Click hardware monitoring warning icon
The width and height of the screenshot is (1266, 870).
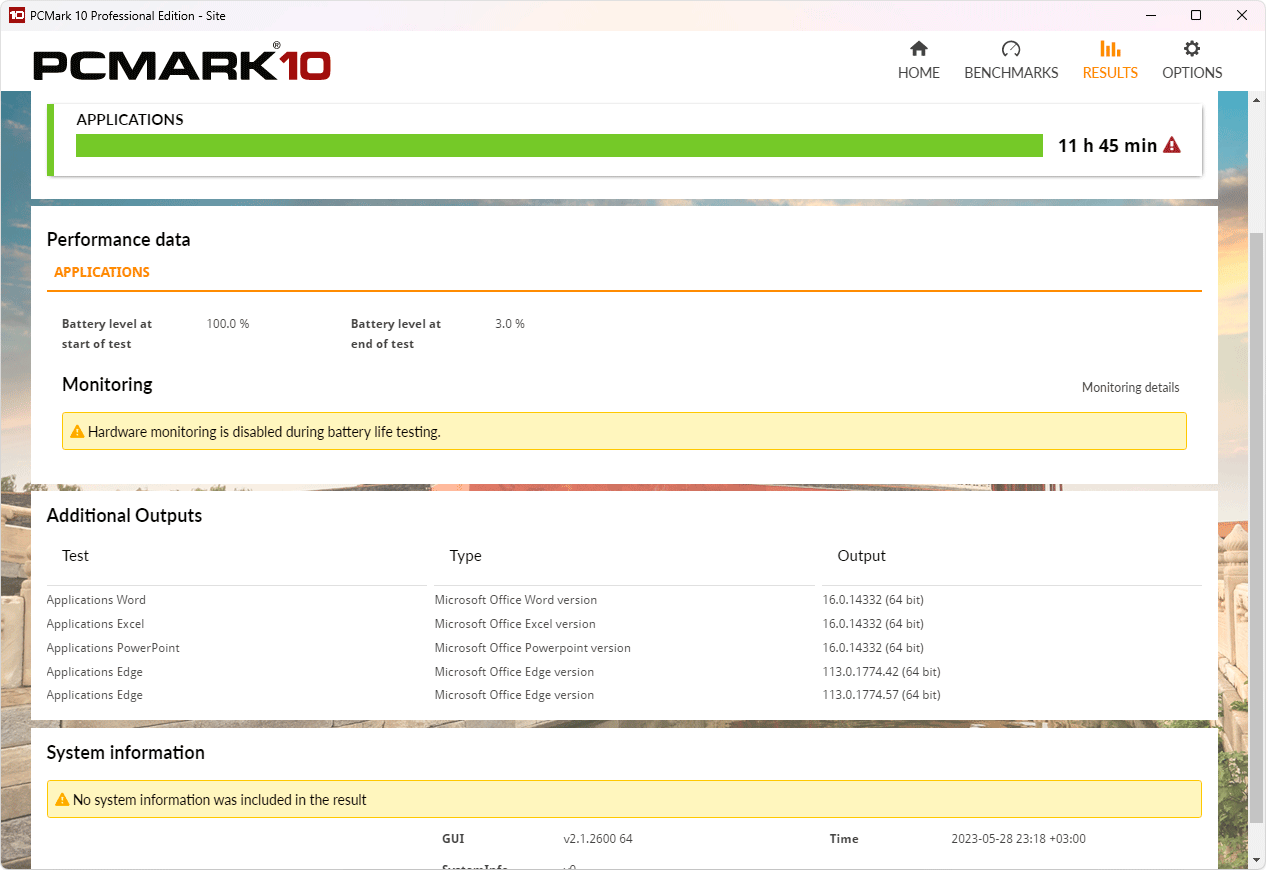(x=77, y=432)
